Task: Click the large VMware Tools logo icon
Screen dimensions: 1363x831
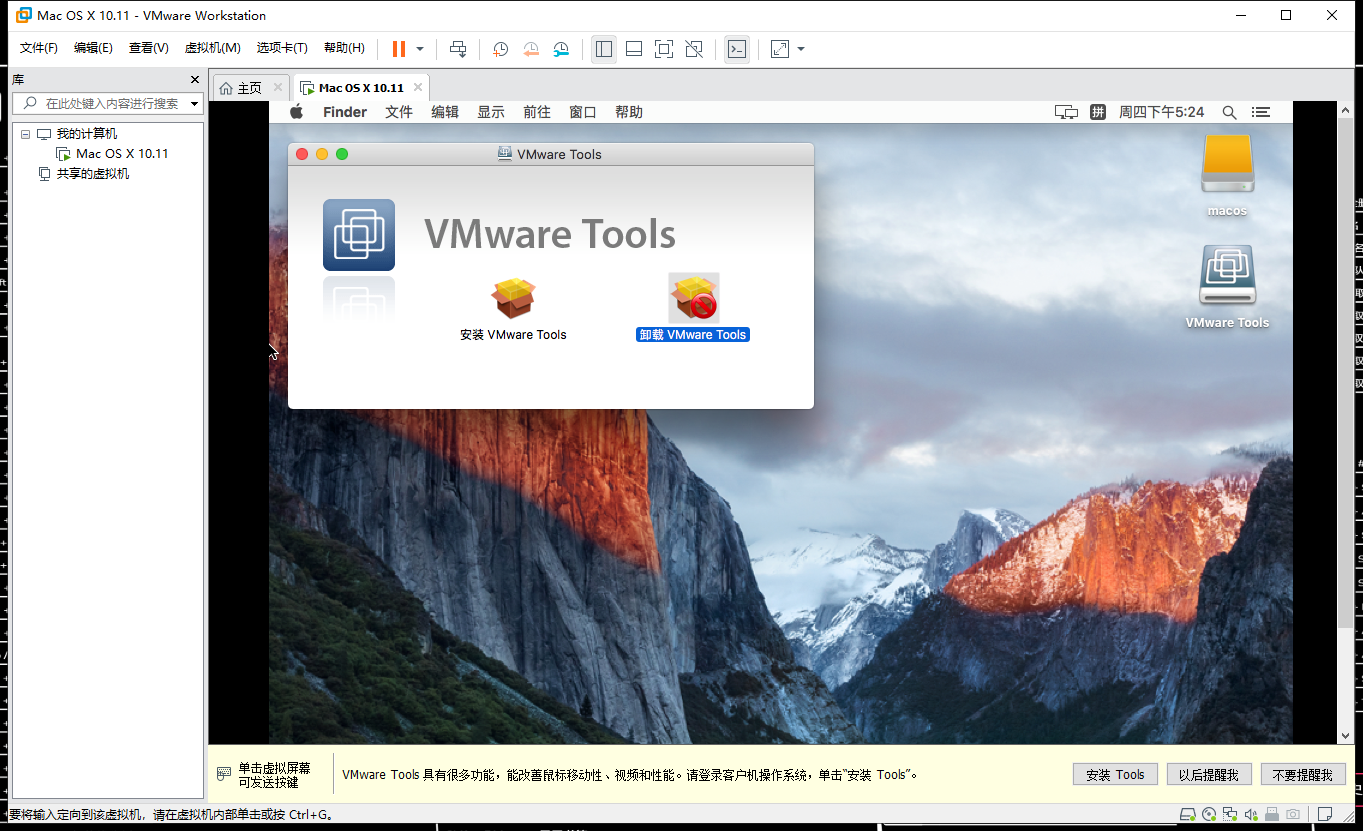Action: point(359,235)
